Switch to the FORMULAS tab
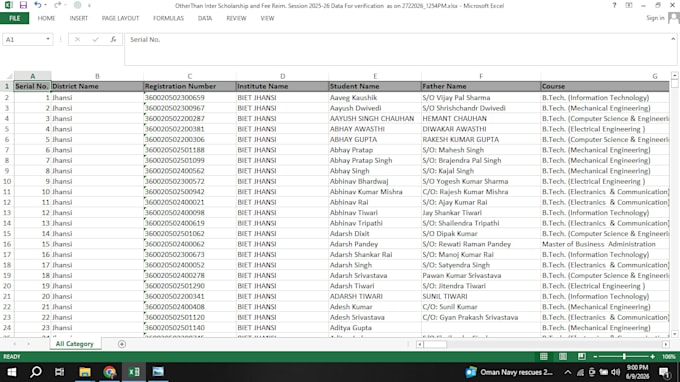680x382 pixels. [168, 18]
